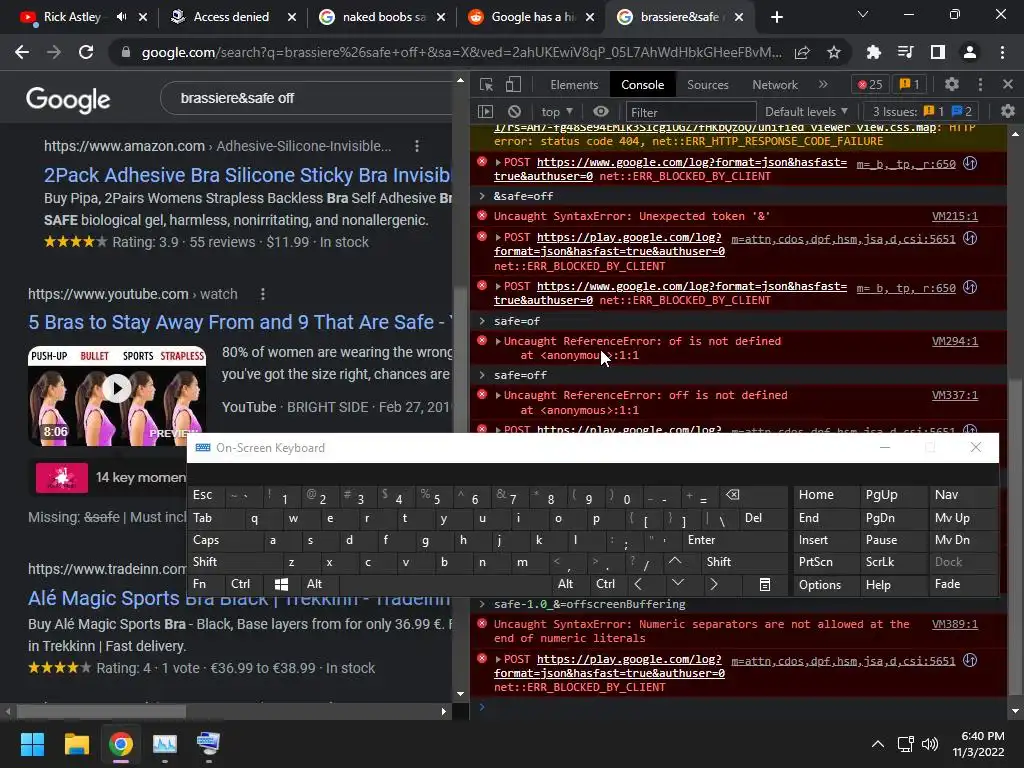
Task: Clear the console with the block icon
Action: 515,112
